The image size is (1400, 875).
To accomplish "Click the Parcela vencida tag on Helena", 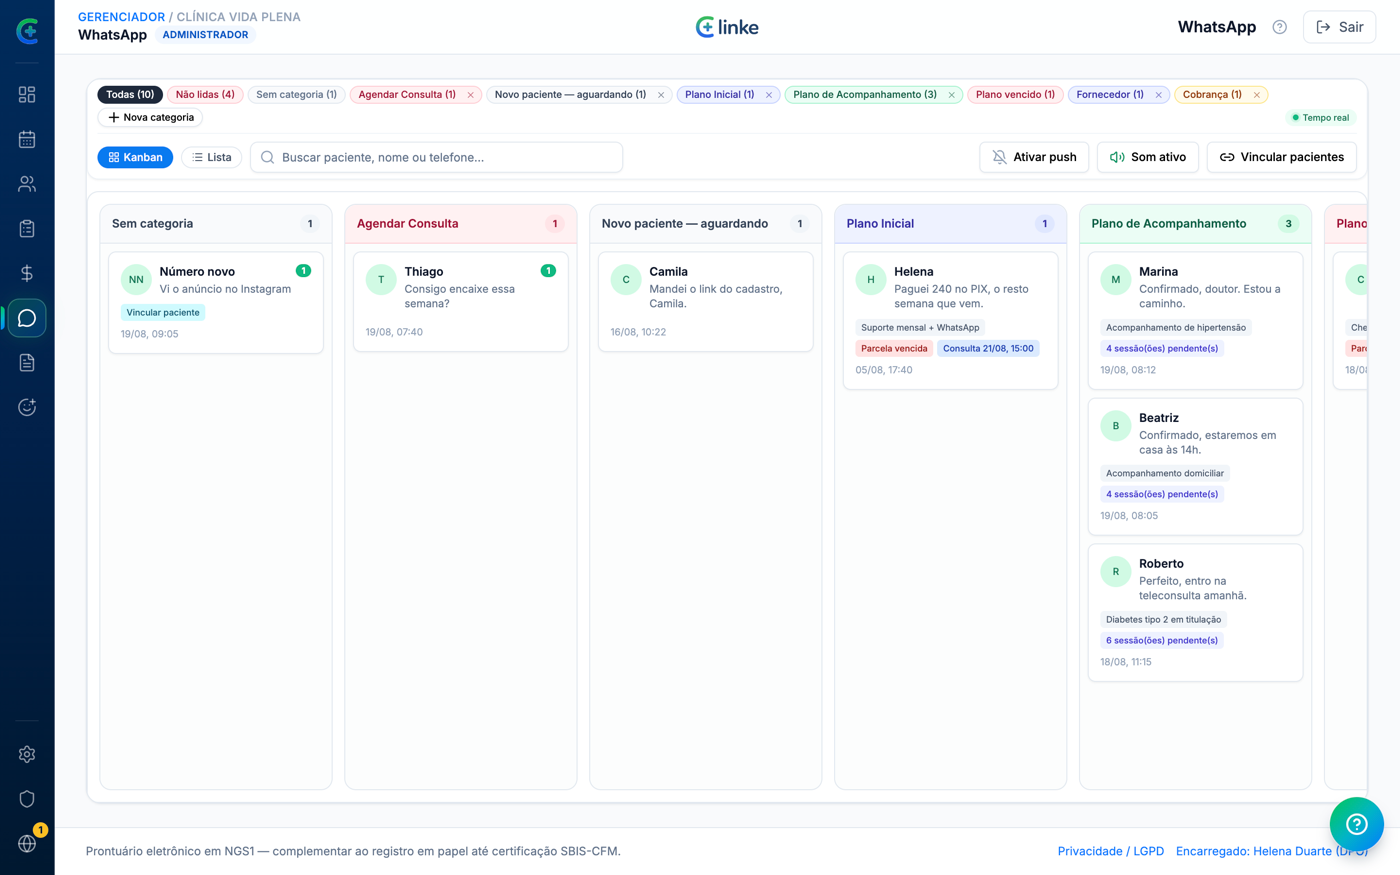I will pos(894,348).
